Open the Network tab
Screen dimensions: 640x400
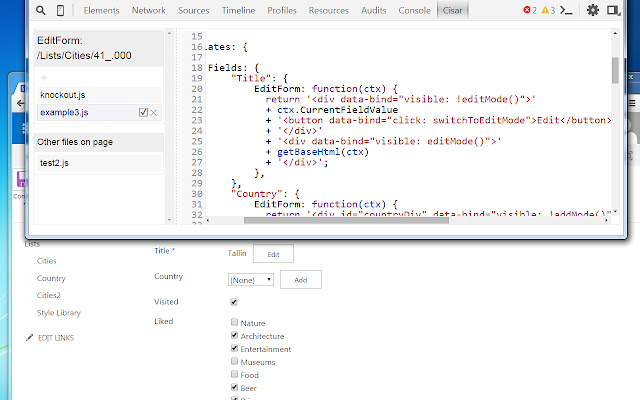pyautogui.click(x=149, y=10)
